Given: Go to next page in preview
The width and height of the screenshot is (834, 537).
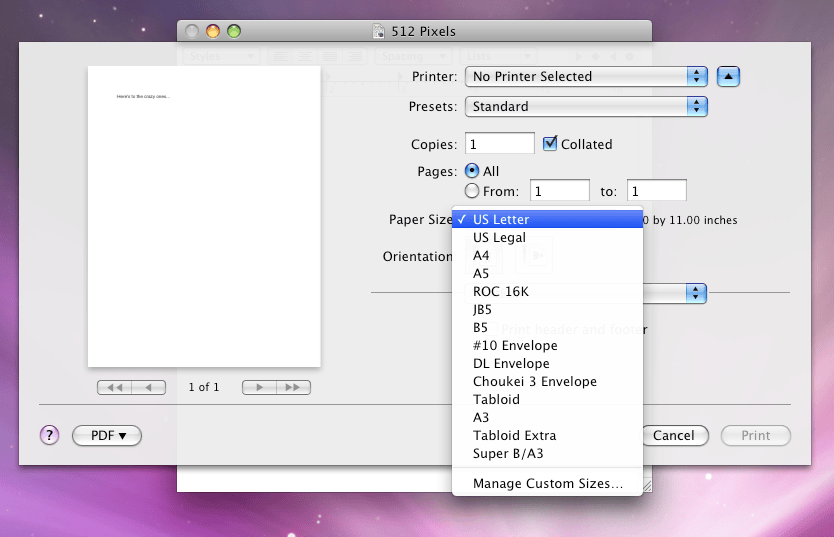Looking at the screenshot, I should pos(259,388).
